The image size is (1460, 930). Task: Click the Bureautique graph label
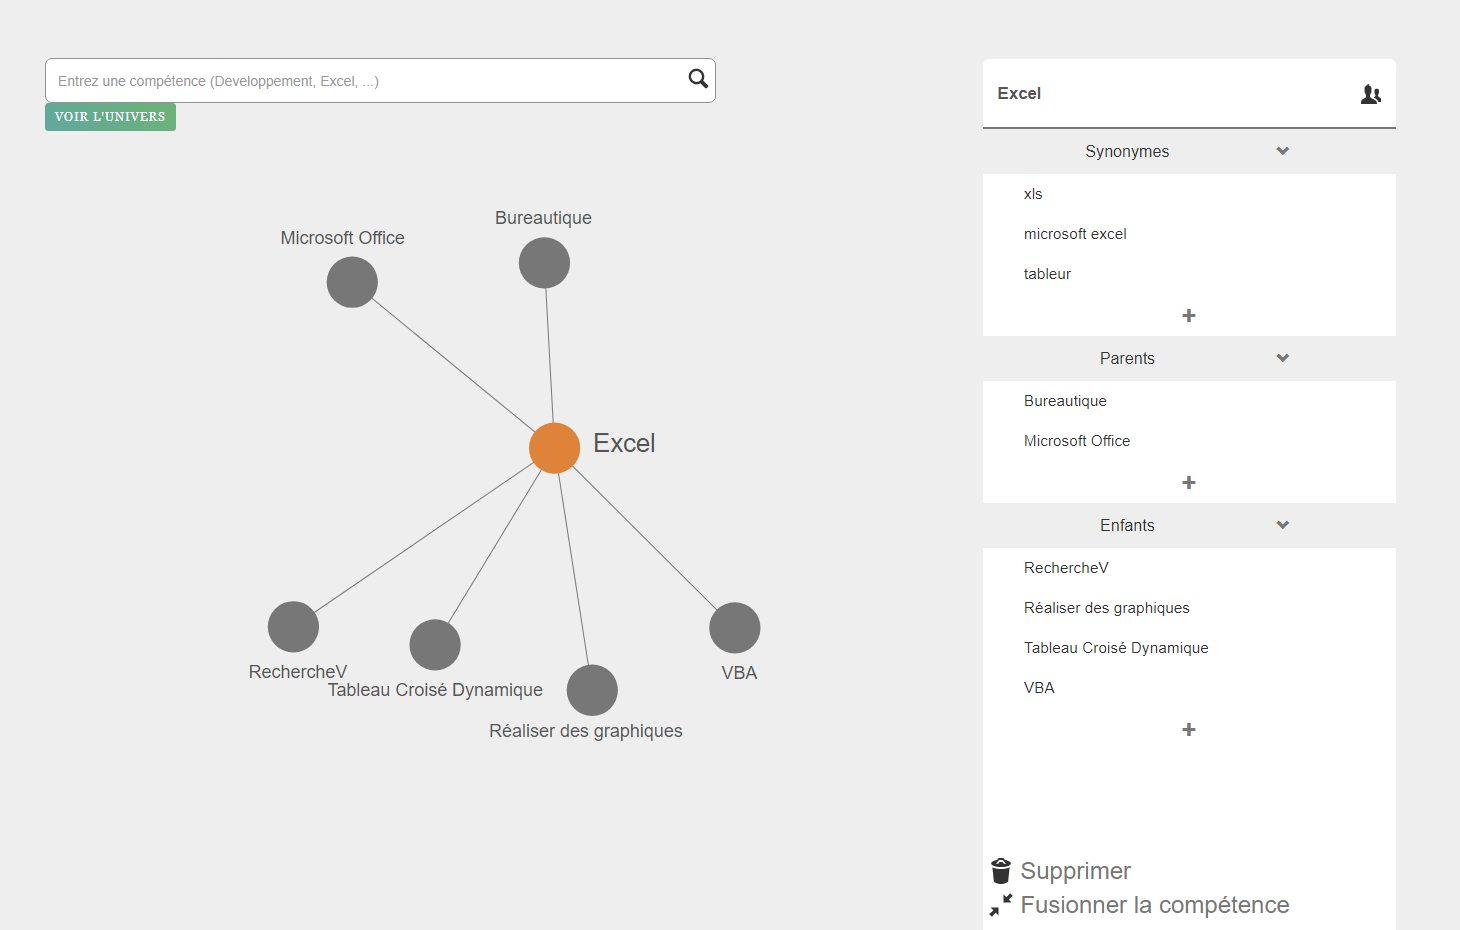click(x=543, y=218)
